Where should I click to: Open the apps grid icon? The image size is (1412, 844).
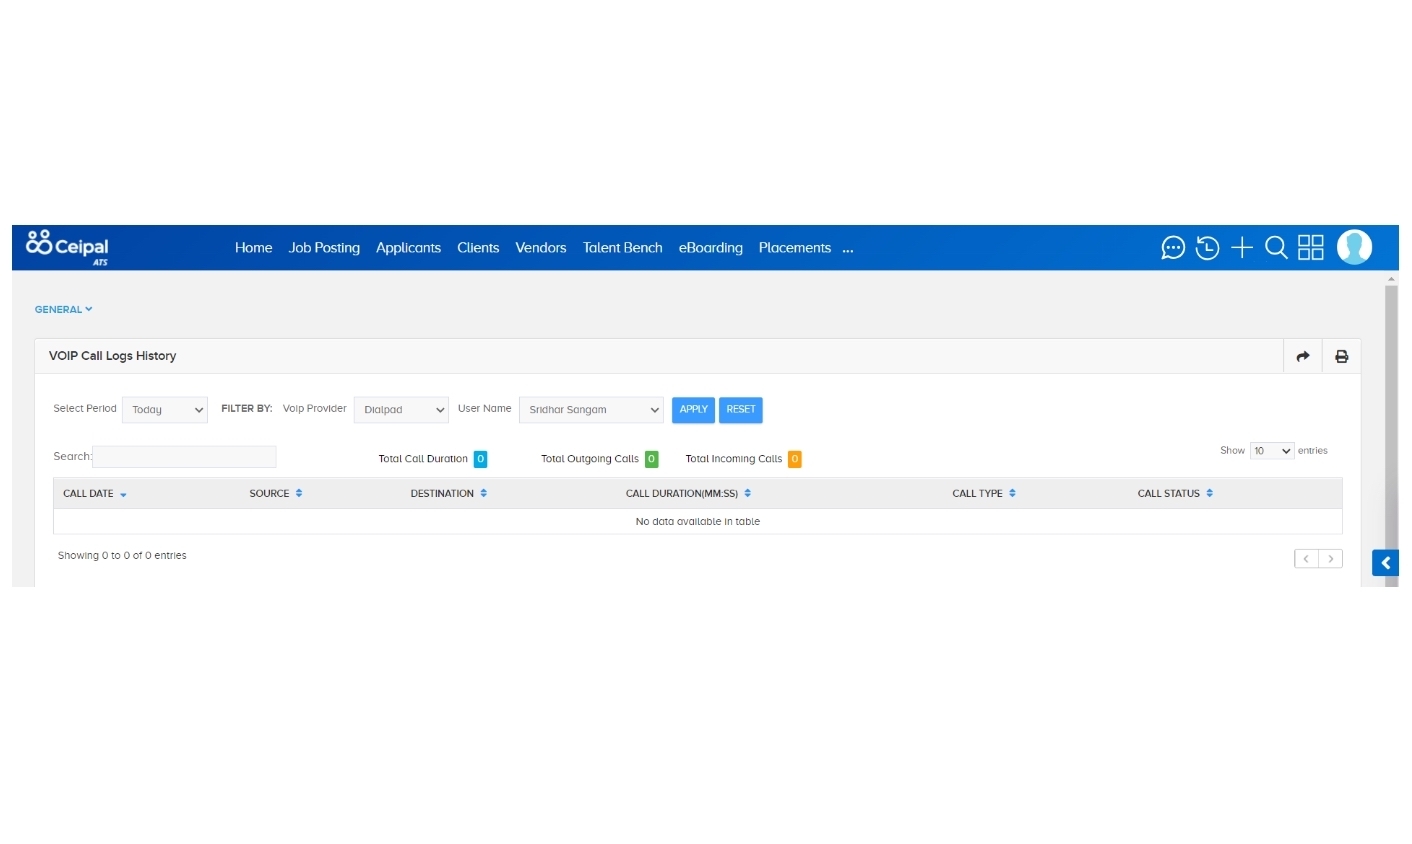pyautogui.click(x=1311, y=248)
